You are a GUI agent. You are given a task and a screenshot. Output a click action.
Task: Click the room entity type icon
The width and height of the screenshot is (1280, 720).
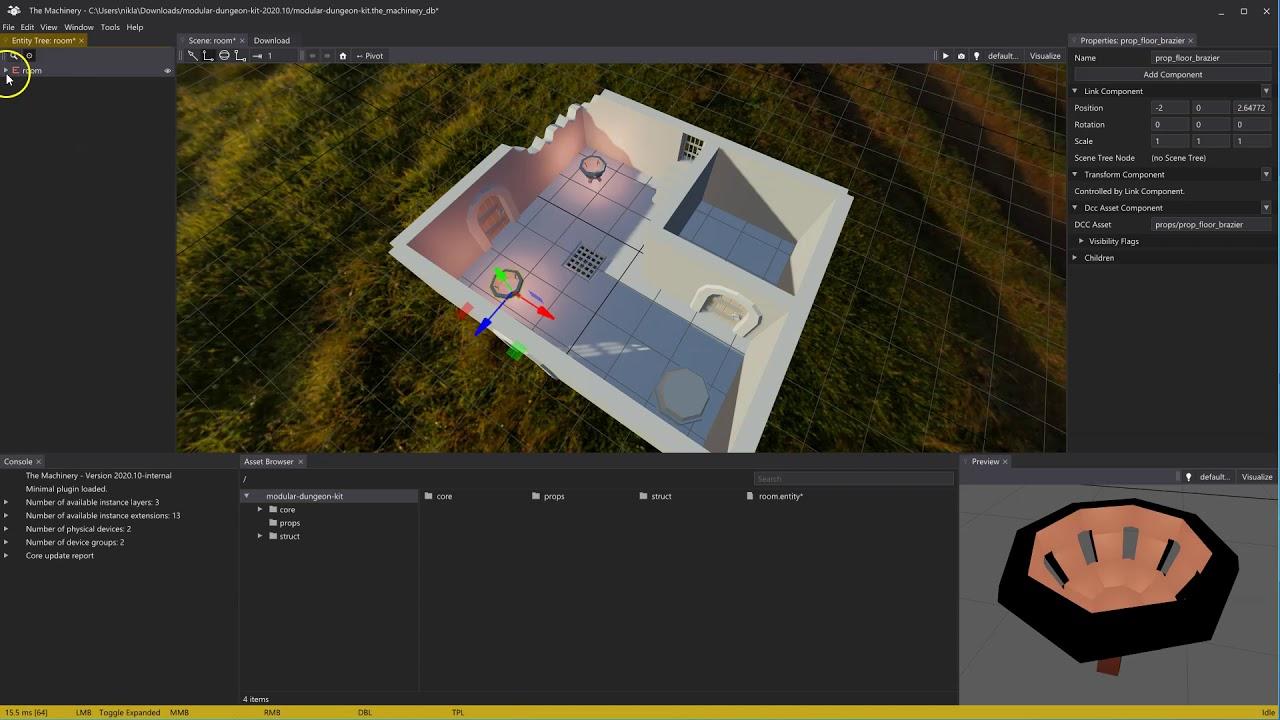coord(16,71)
